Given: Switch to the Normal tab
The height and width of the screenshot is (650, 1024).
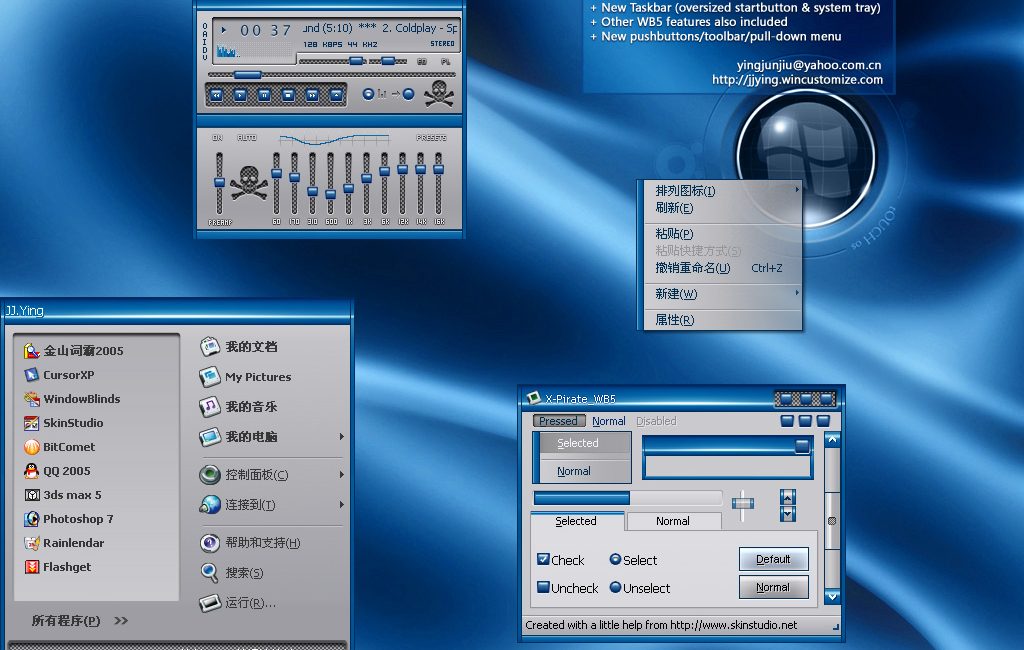Looking at the screenshot, I should (x=673, y=521).
